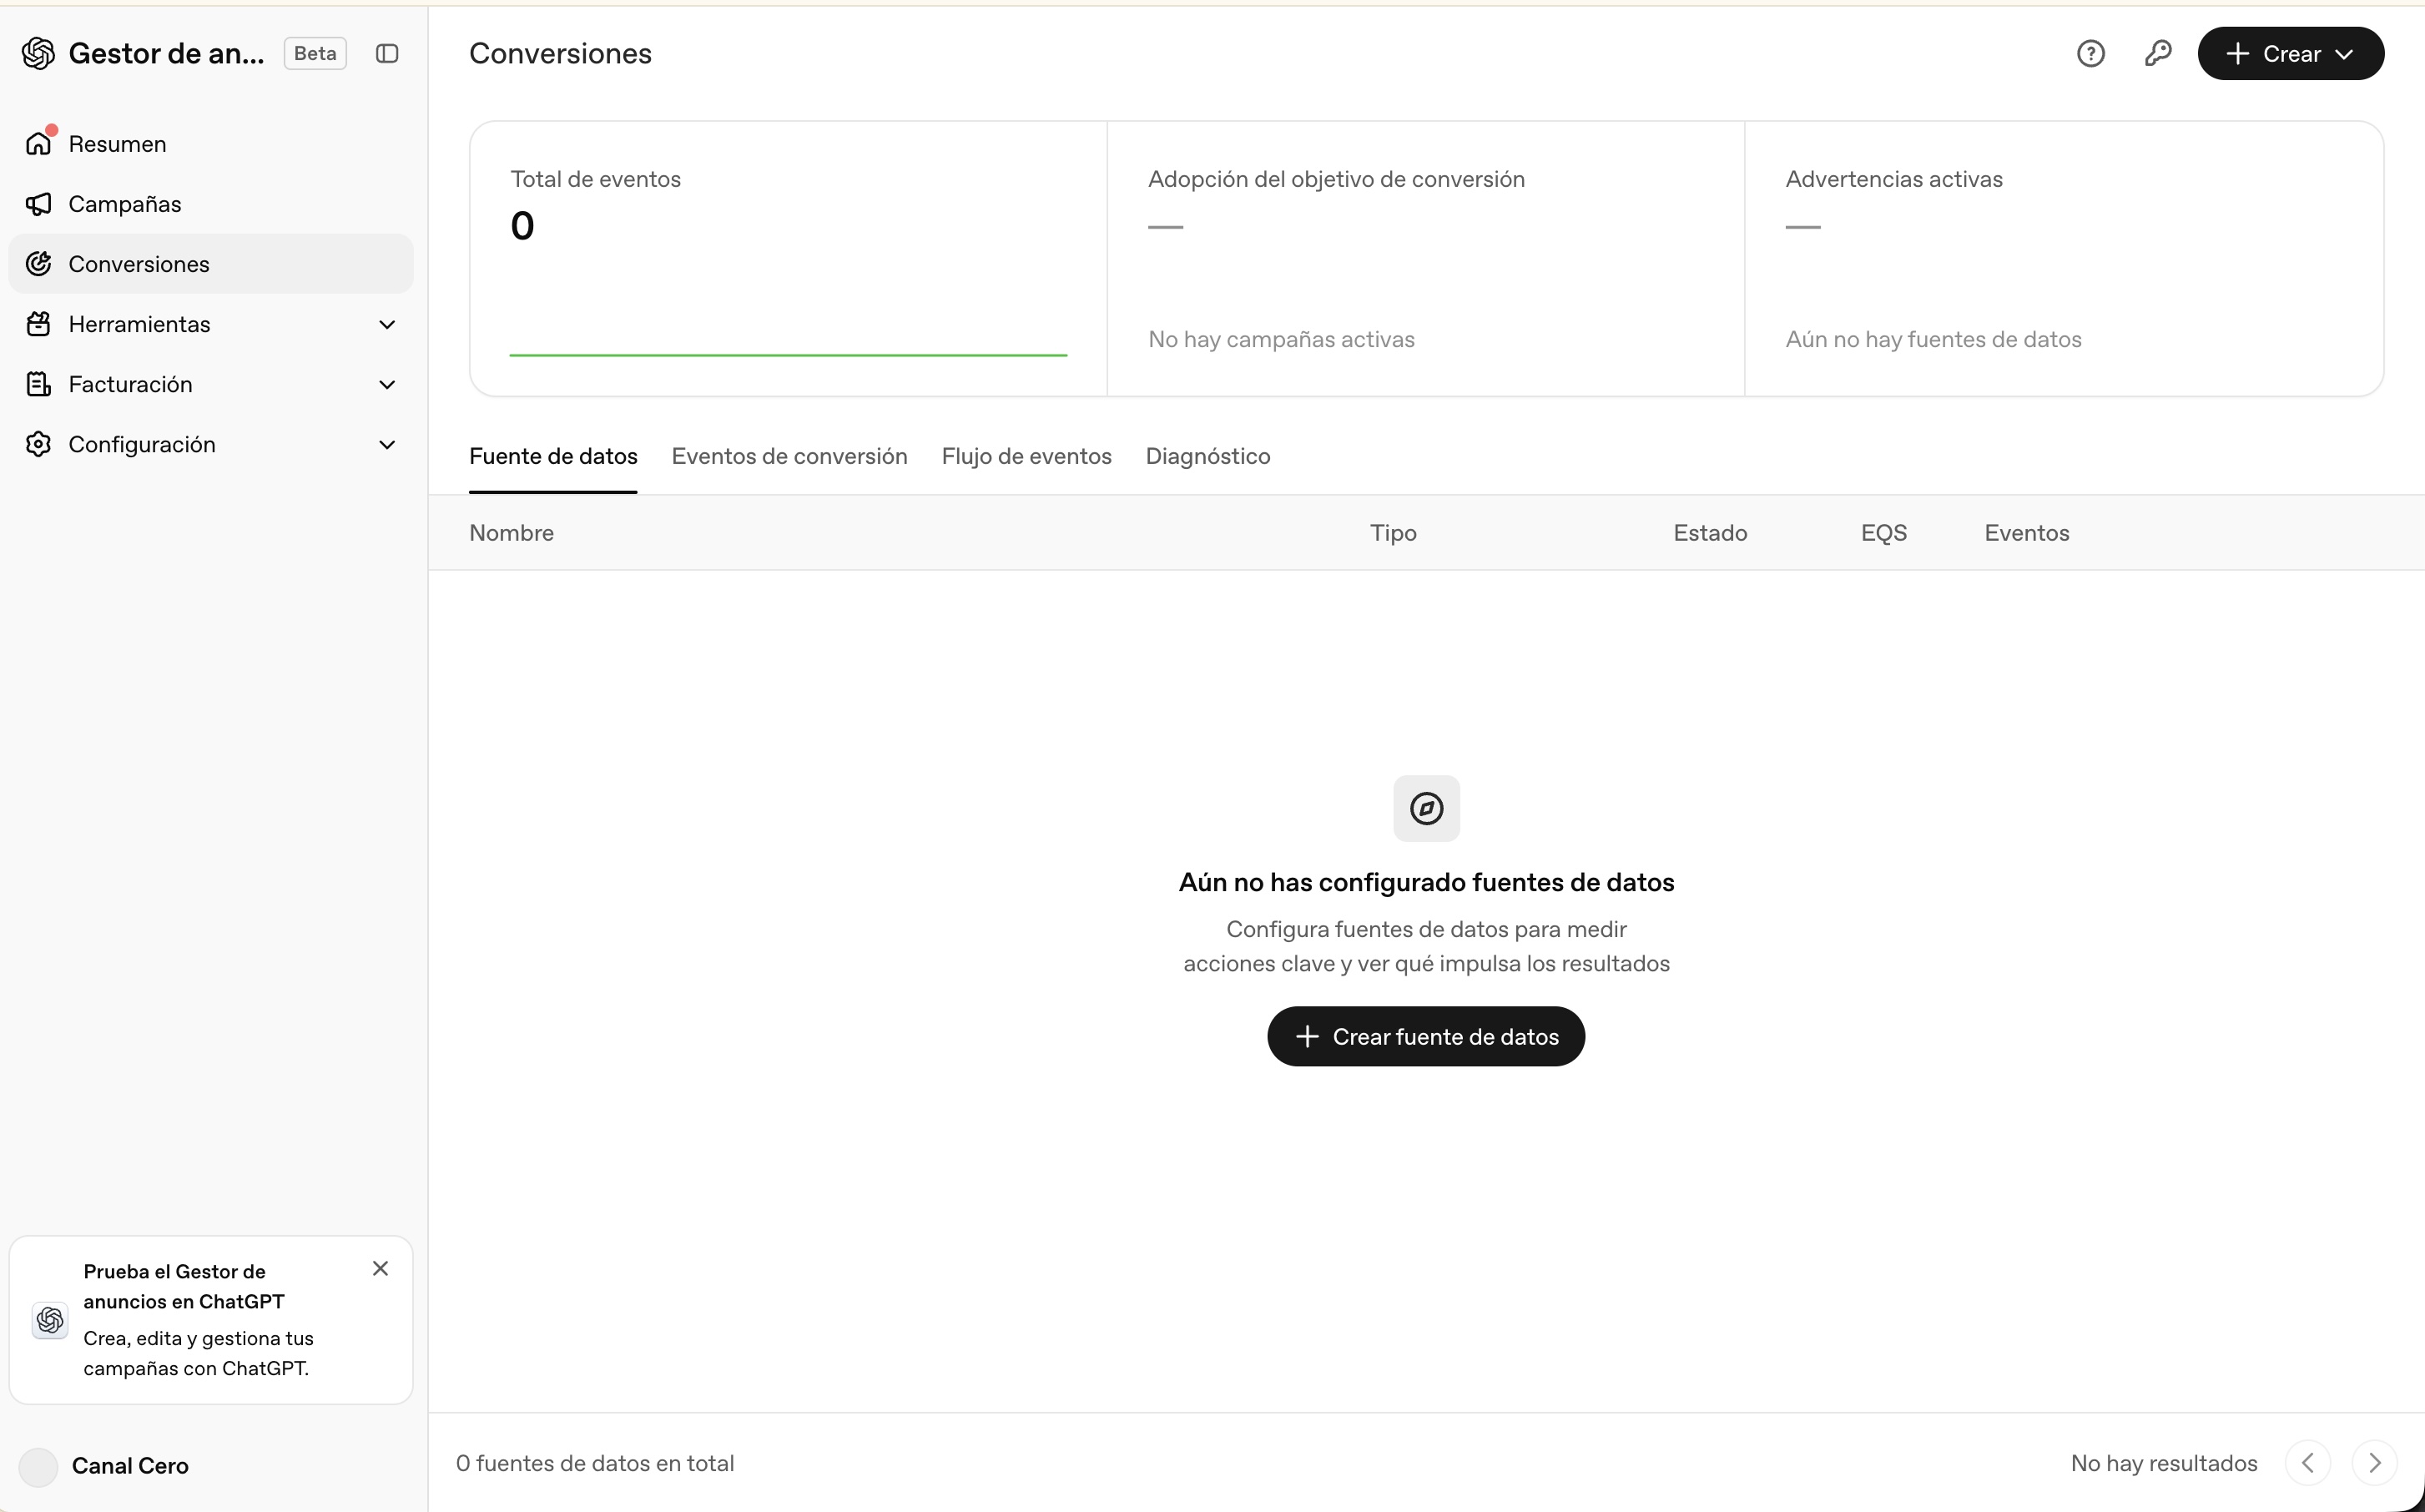This screenshot has height=1512, width=2425.
Task: Open the help question mark icon
Action: pos(2090,53)
